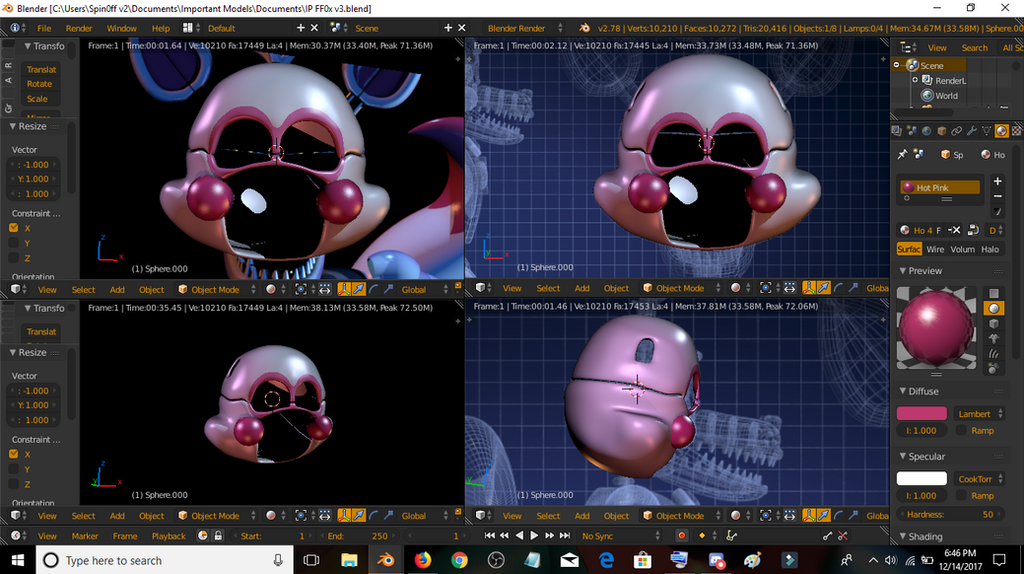1024x574 pixels.
Task: Click the Translate tool button in top panel
Action: [x=41, y=69]
